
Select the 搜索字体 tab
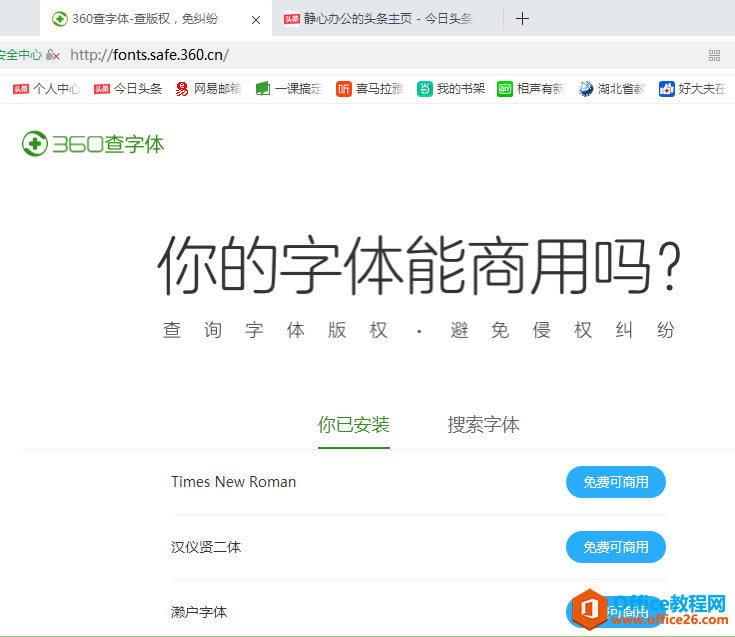[483, 425]
